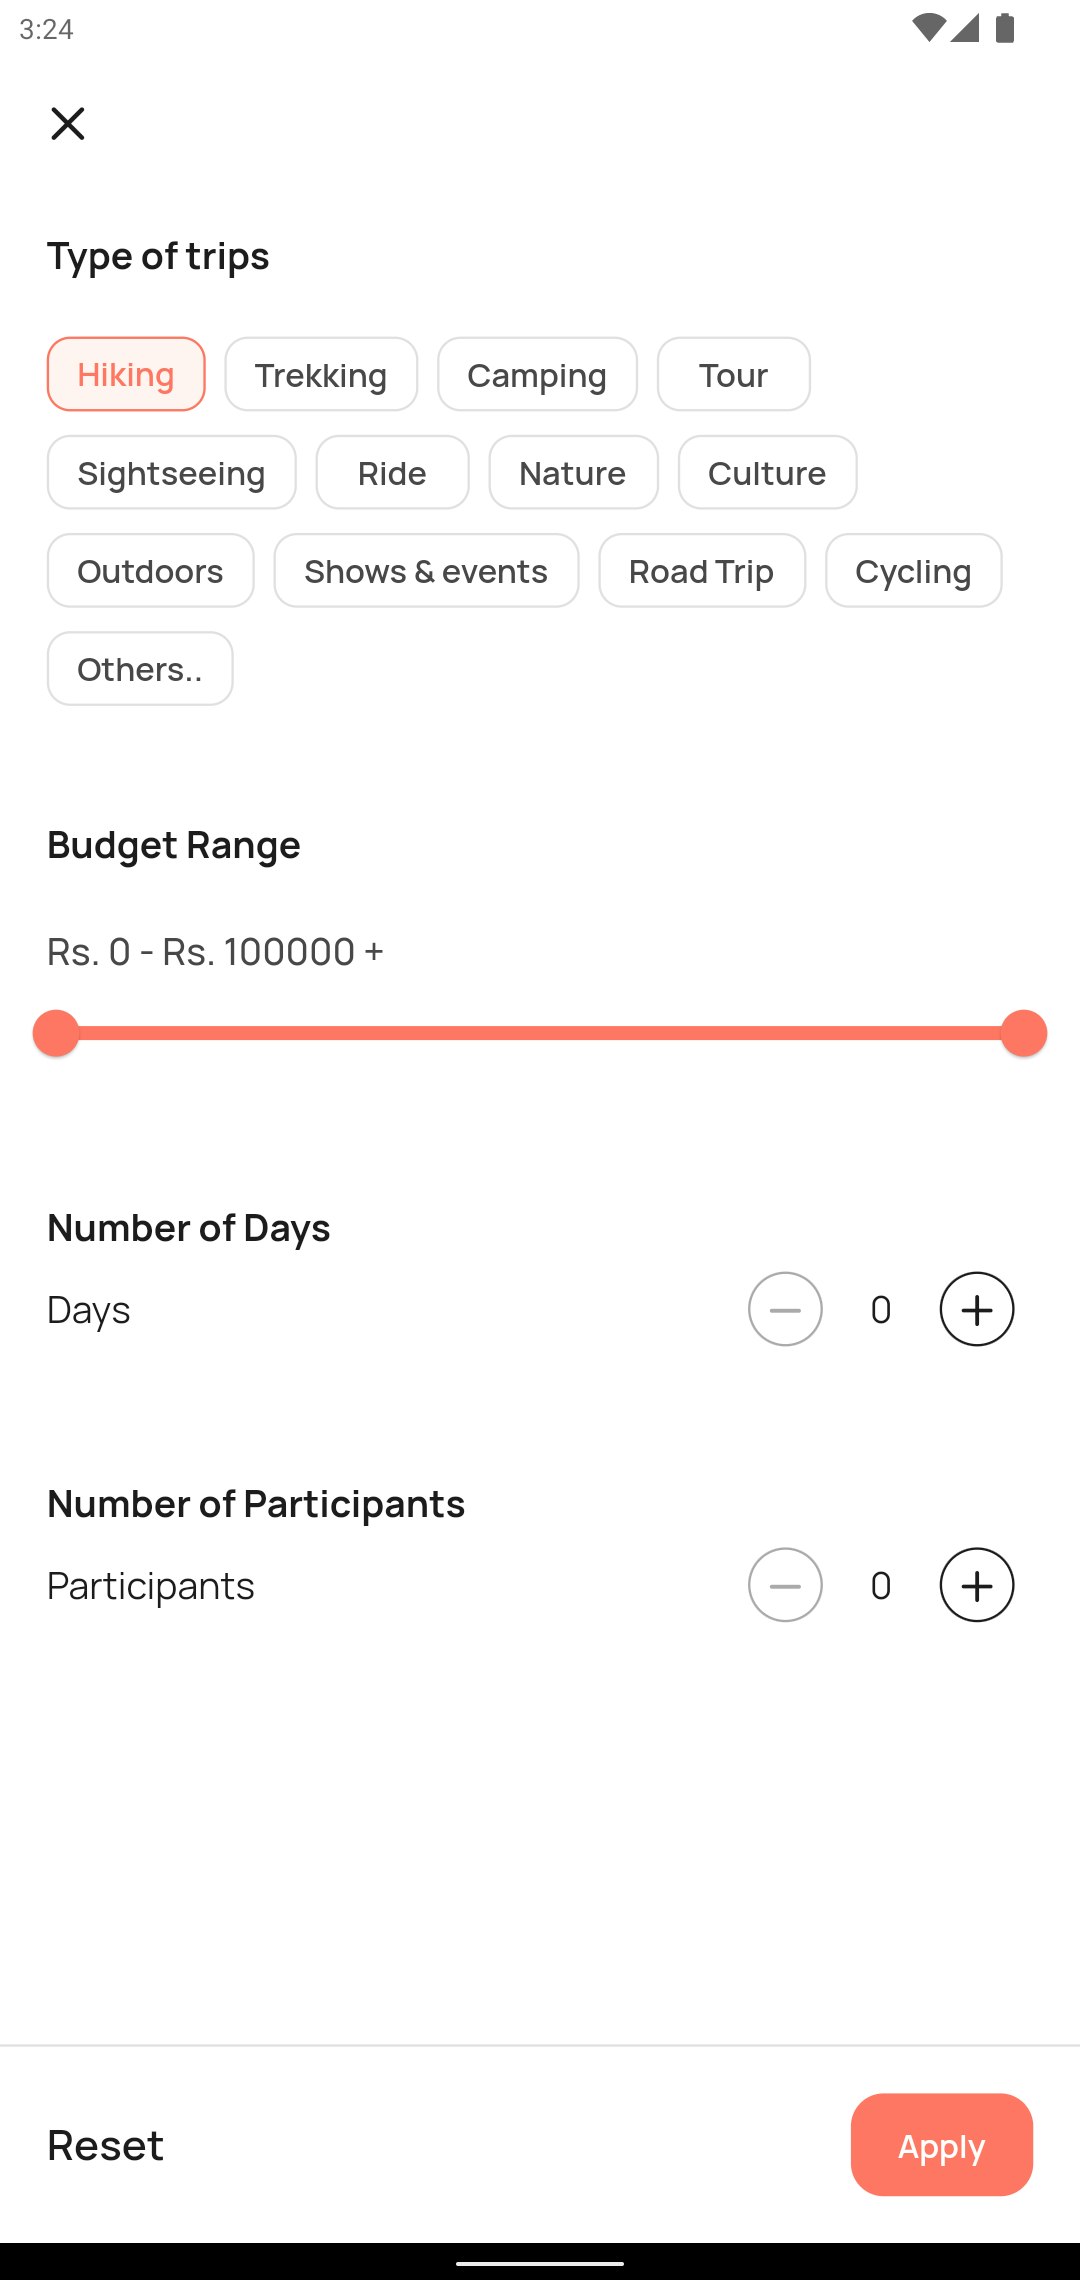Add a participant using plus icon

(977, 1585)
